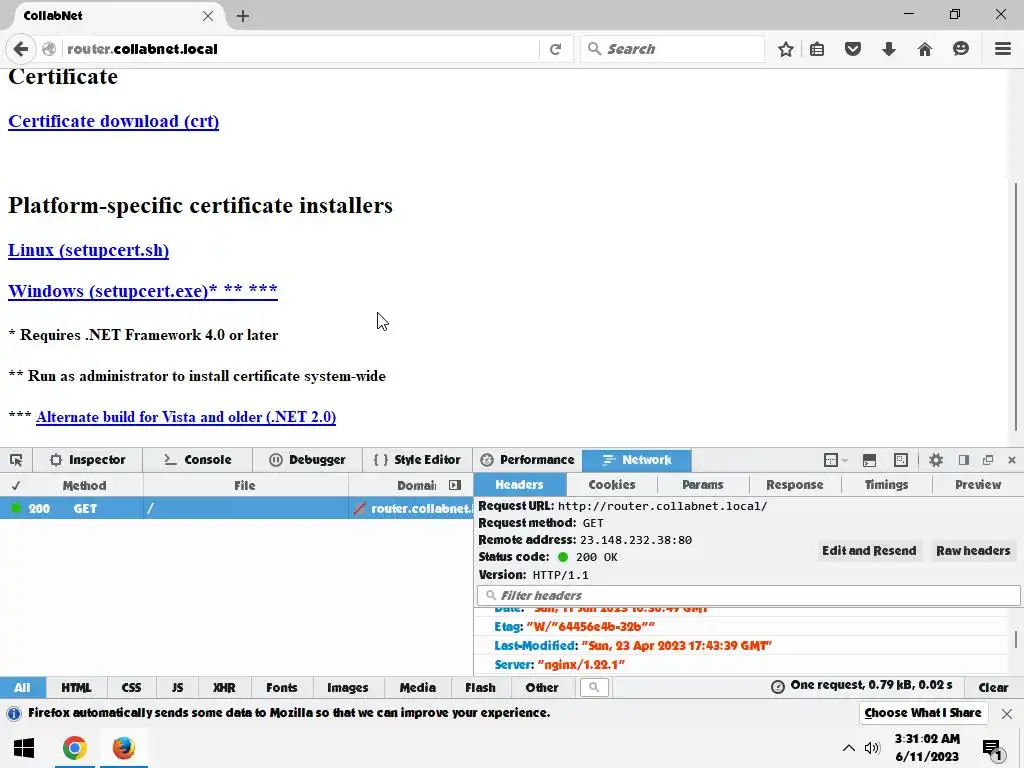Open Certificate download (crt) link
This screenshot has width=1024, height=768.
[x=114, y=121]
